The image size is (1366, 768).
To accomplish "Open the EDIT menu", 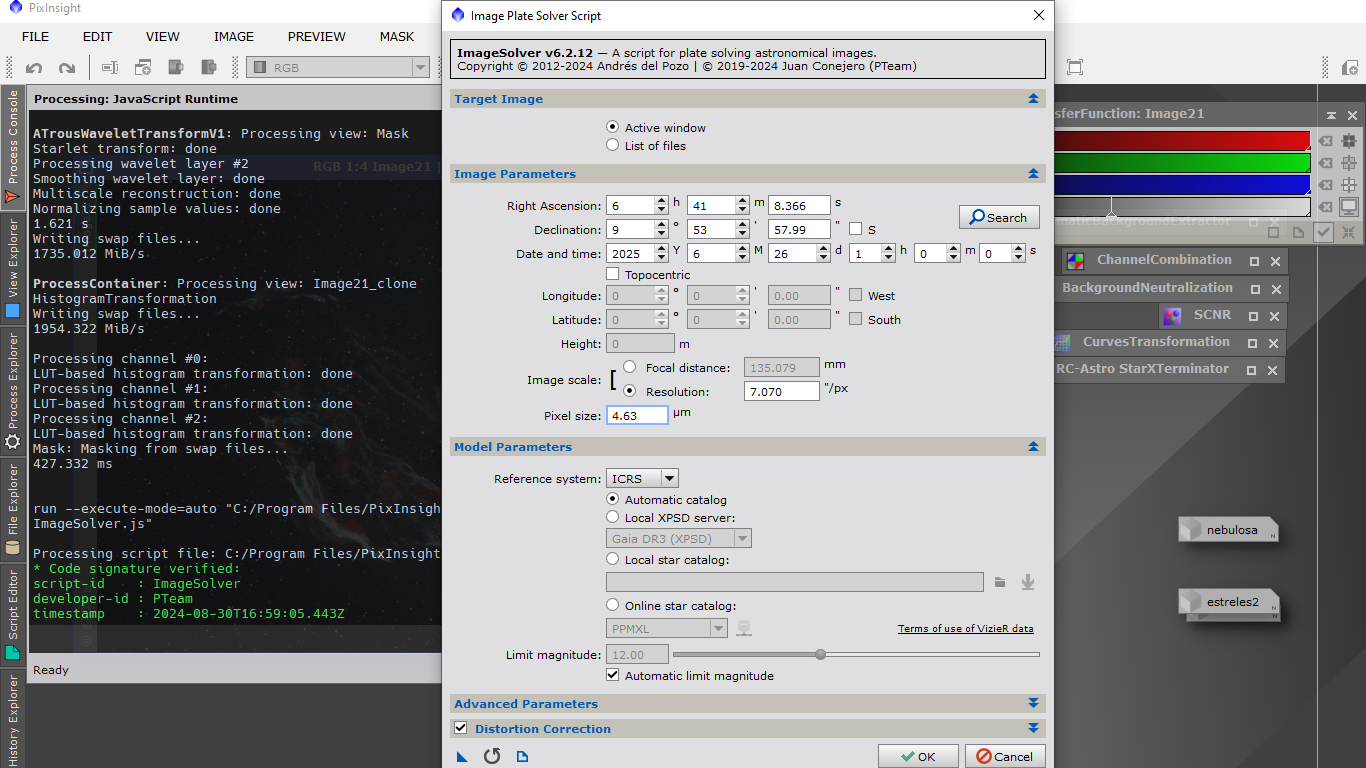I will (x=97, y=37).
